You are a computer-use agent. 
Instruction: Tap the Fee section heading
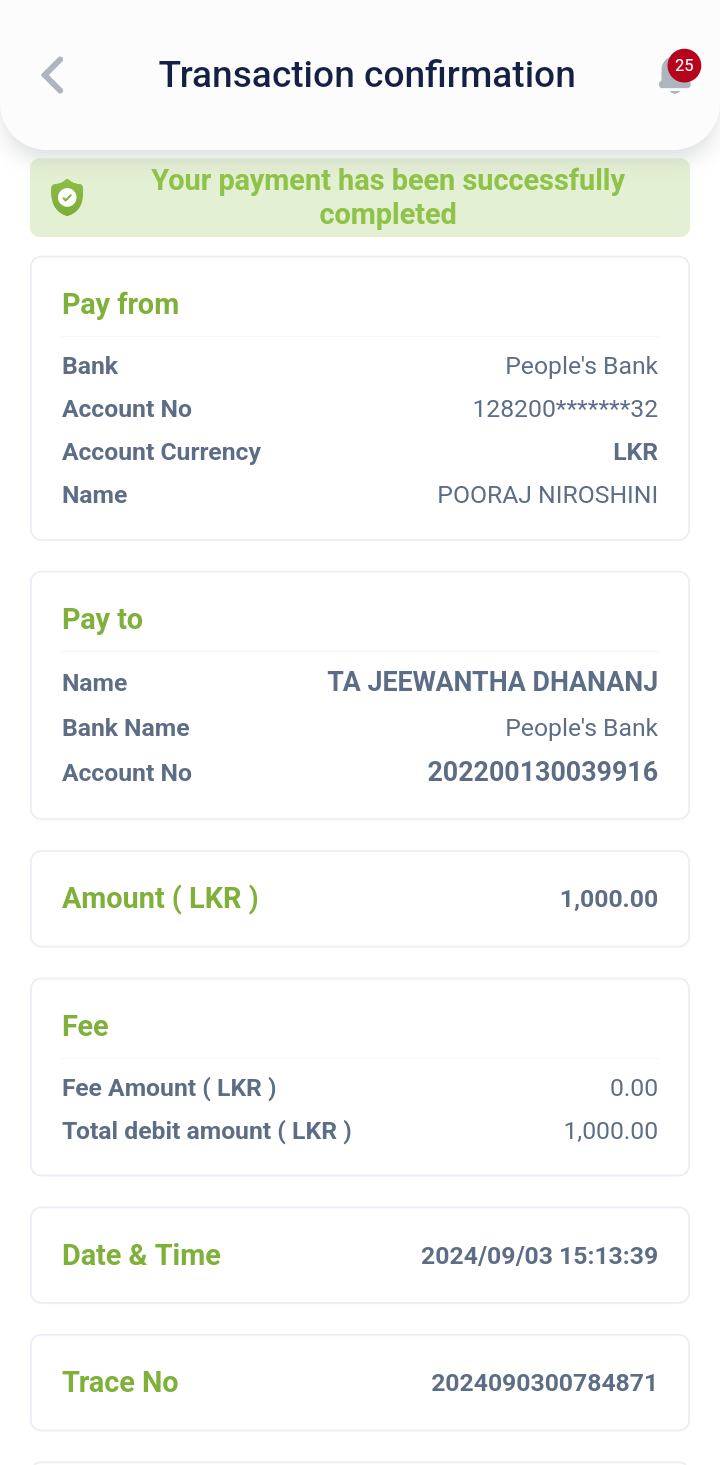point(85,1026)
